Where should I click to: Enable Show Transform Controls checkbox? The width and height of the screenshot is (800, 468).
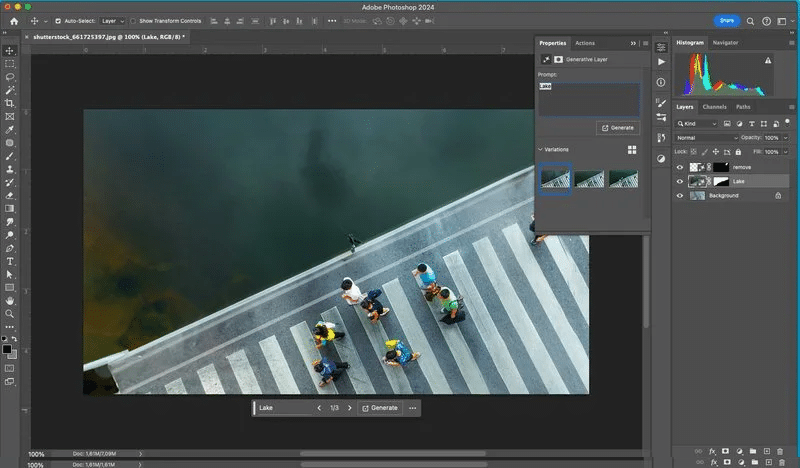134,20
